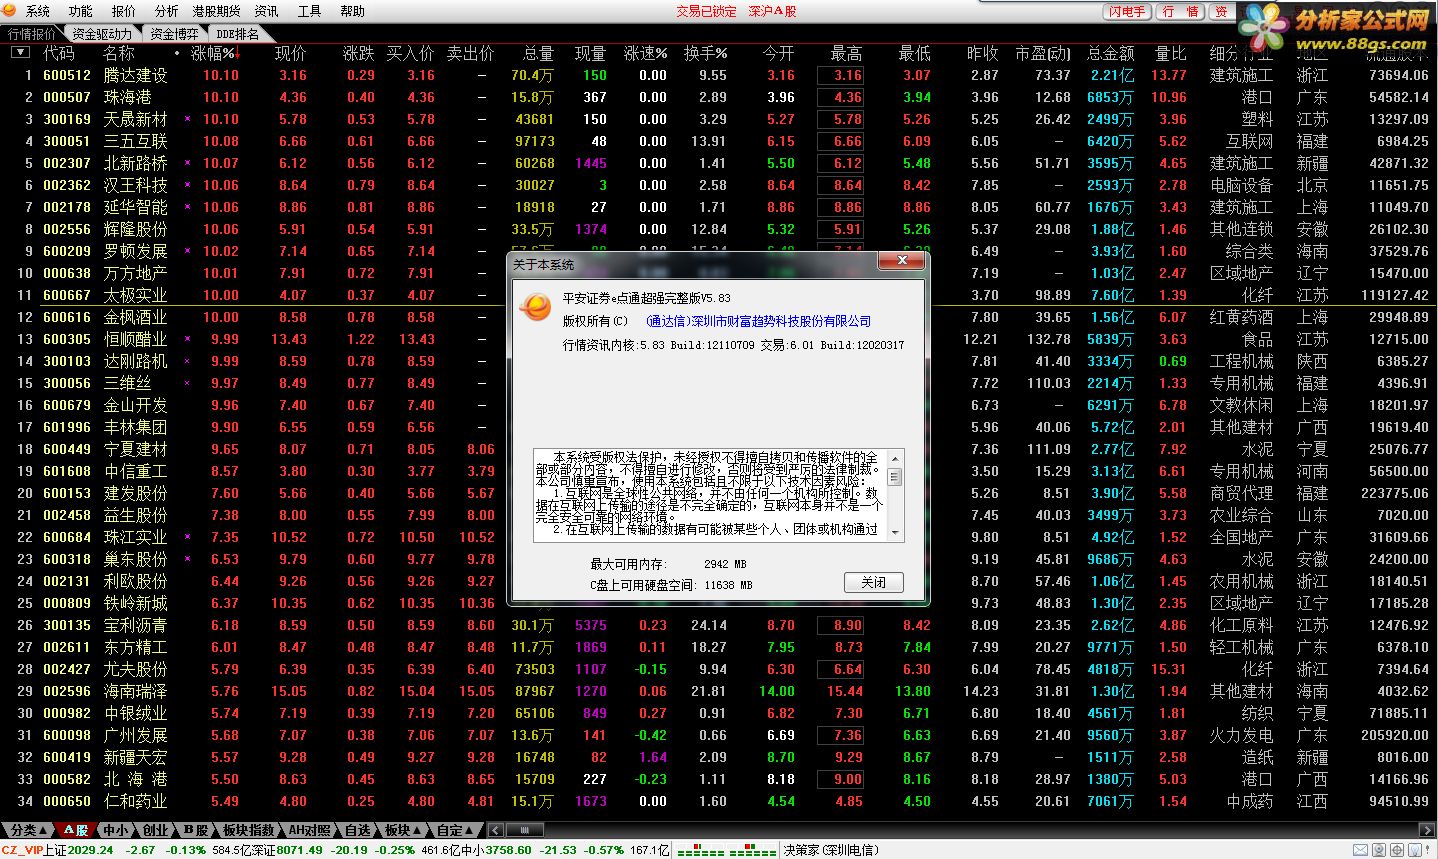Click the 闪电手 button at top right
The width and height of the screenshot is (1438, 859).
tap(1127, 11)
